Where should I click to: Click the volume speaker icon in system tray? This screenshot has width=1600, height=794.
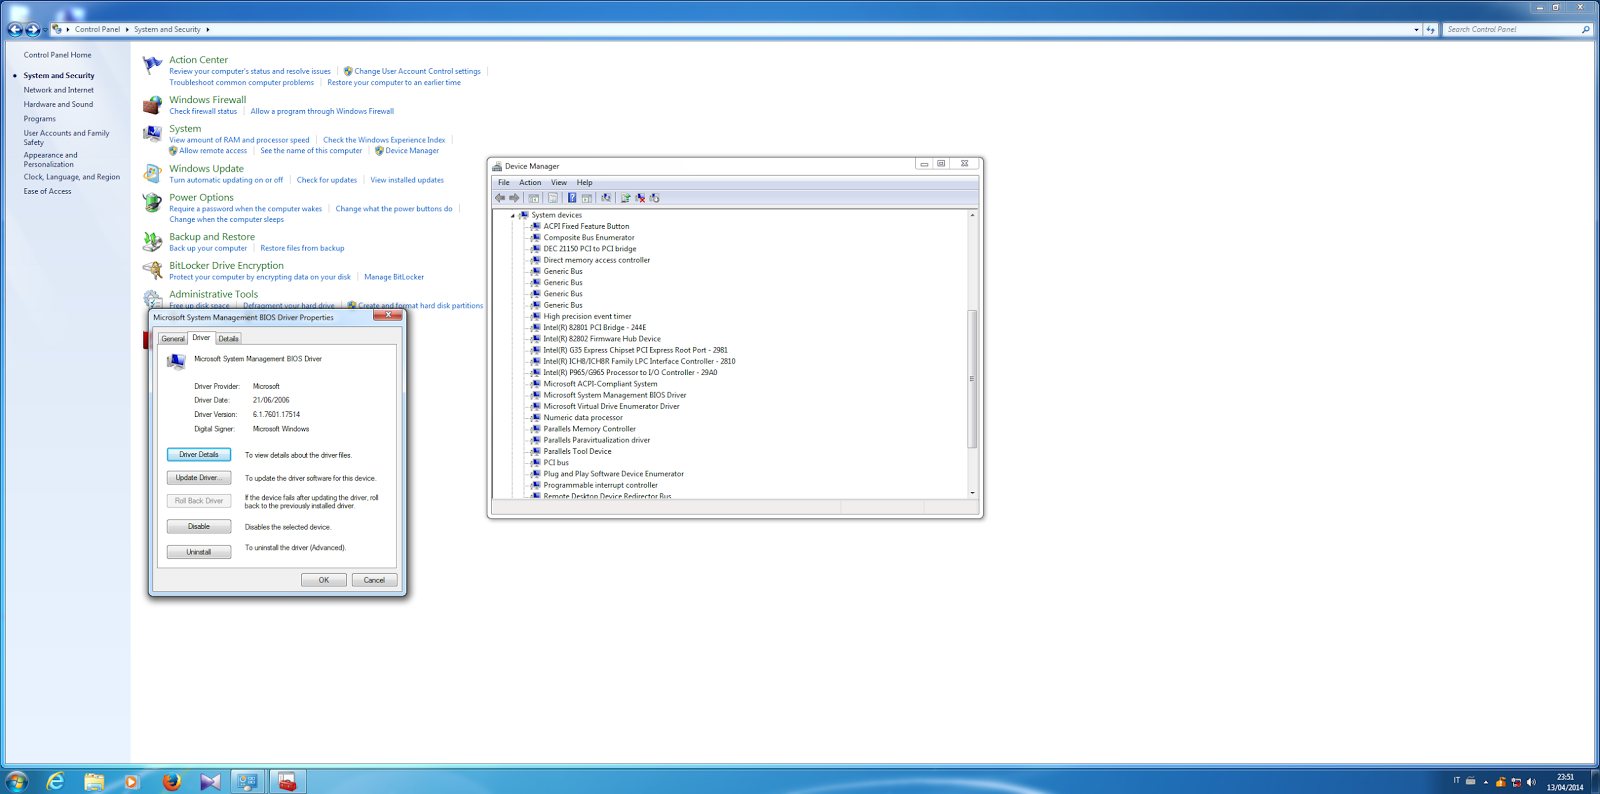1531,782
